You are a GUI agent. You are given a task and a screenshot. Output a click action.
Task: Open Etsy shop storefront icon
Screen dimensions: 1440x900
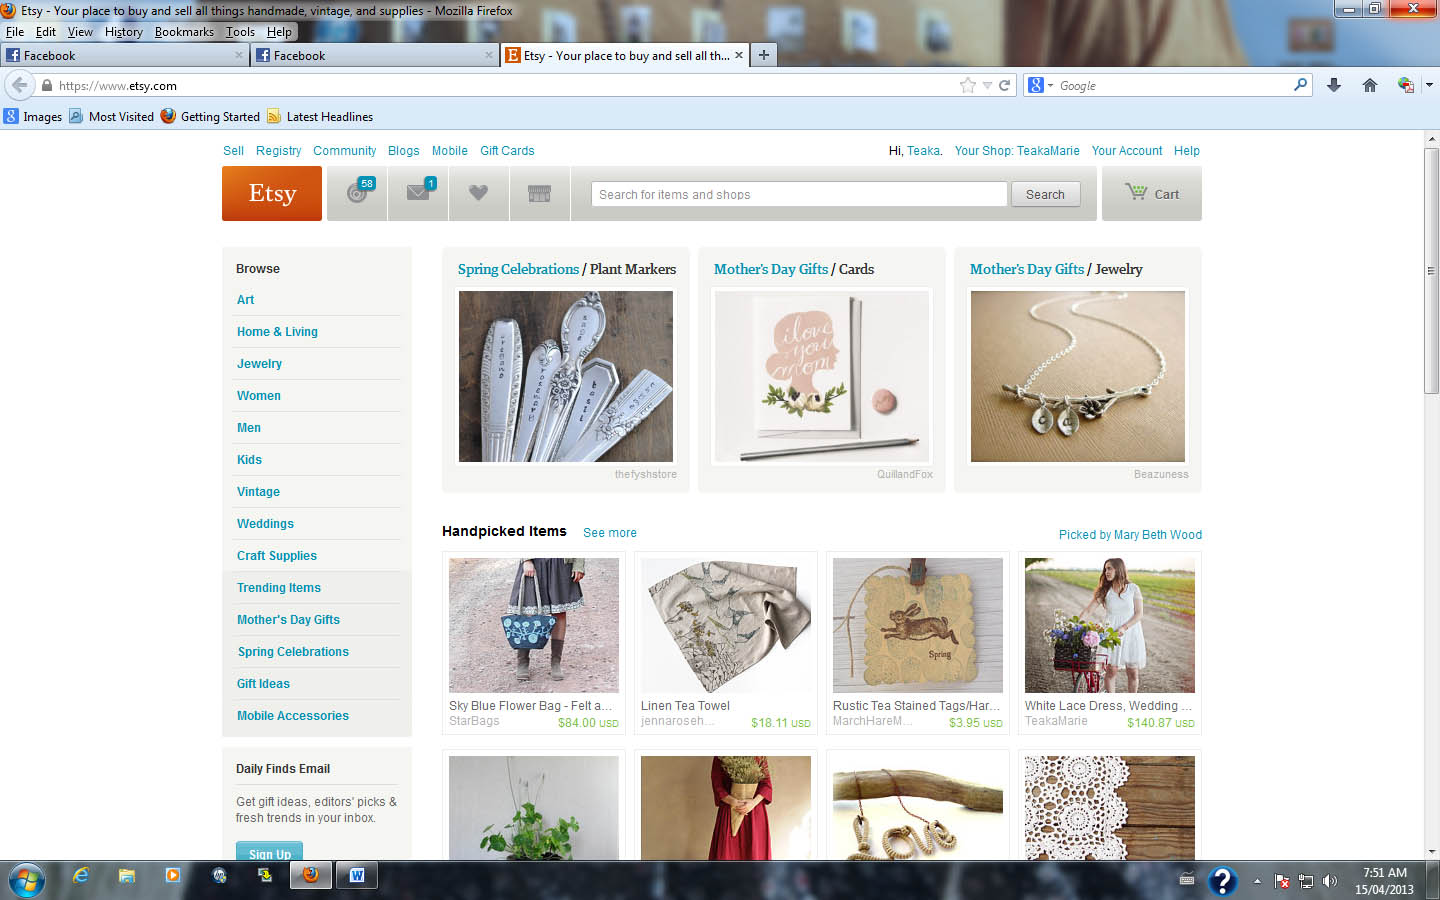(x=540, y=193)
